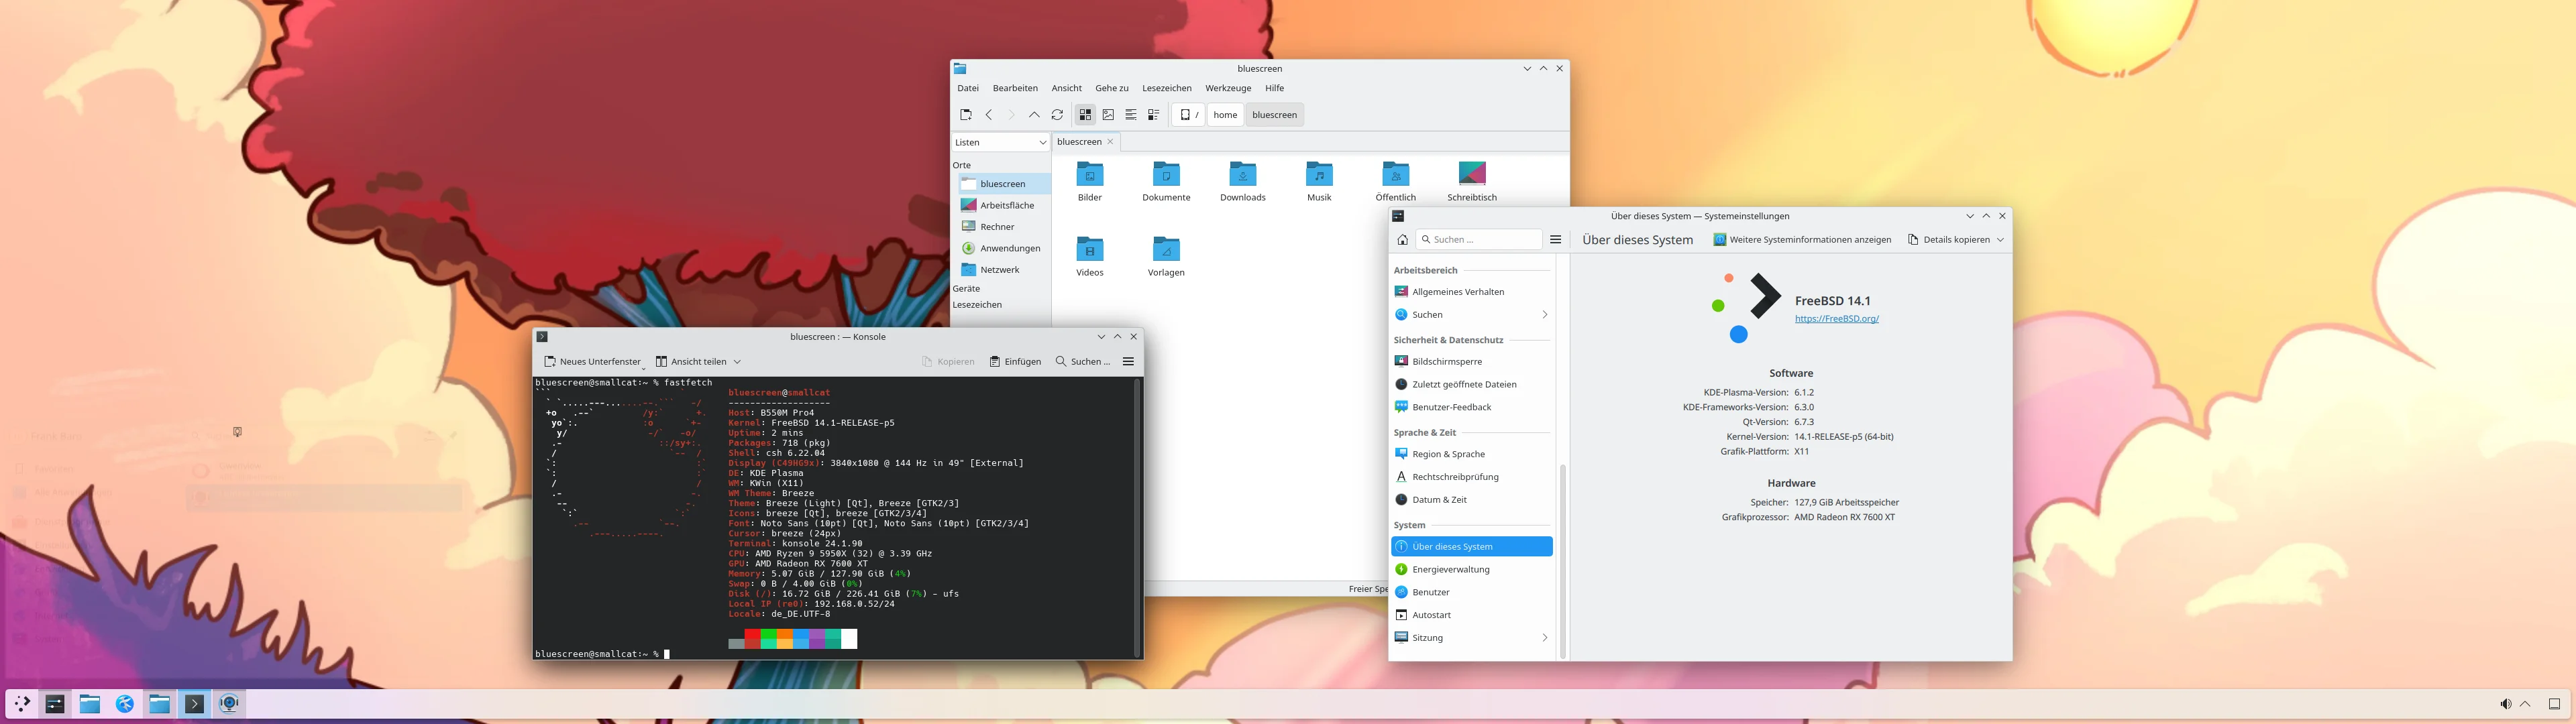
Task: Open the hamburger menu in System Settings
Action: [x=1555, y=240]
